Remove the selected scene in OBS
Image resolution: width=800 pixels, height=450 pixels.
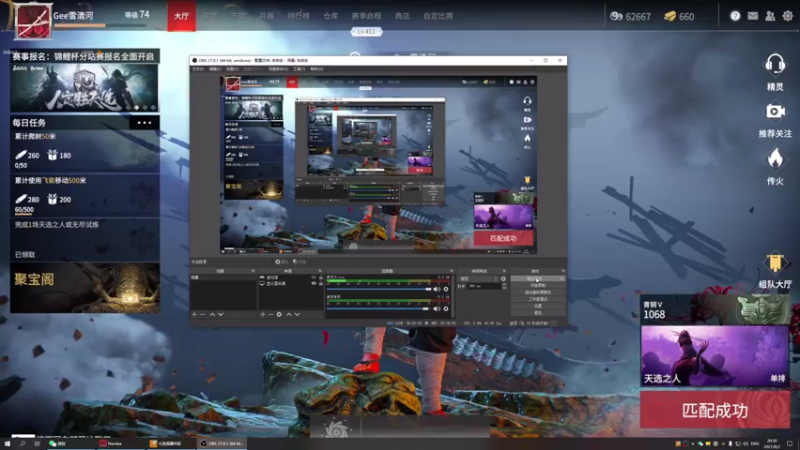203,314
